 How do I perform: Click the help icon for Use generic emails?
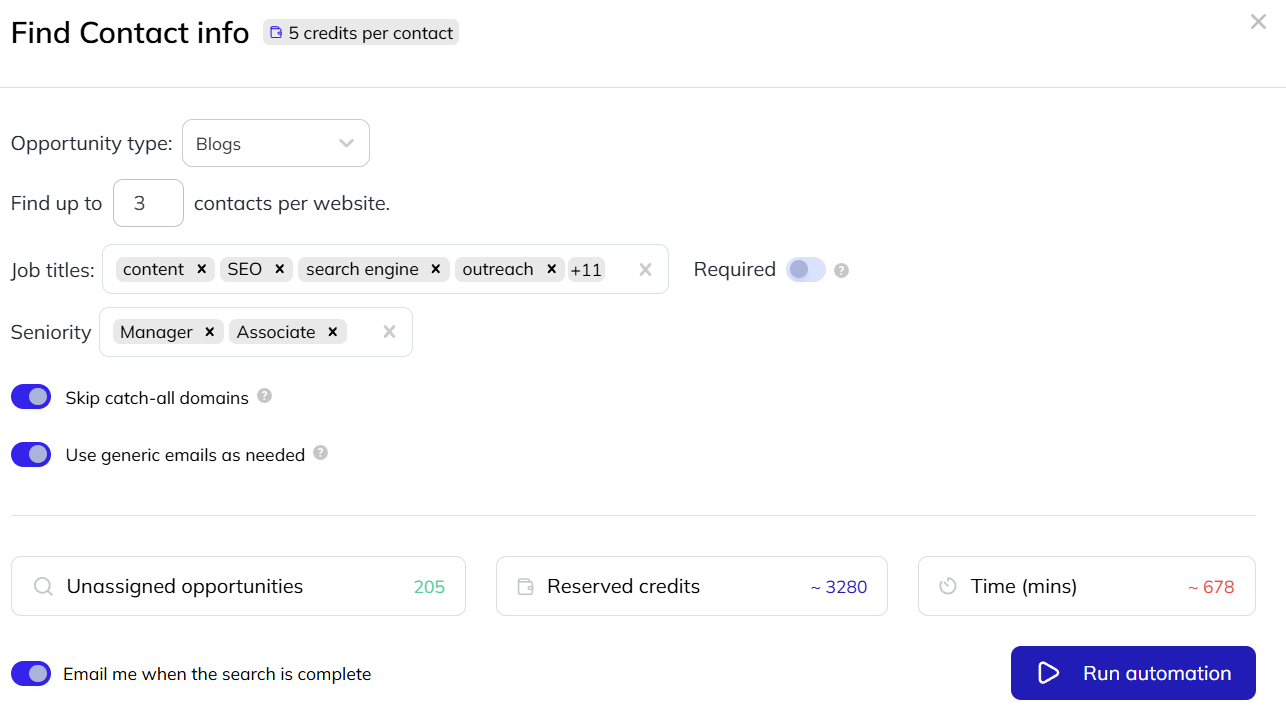[x=320, y=454]
